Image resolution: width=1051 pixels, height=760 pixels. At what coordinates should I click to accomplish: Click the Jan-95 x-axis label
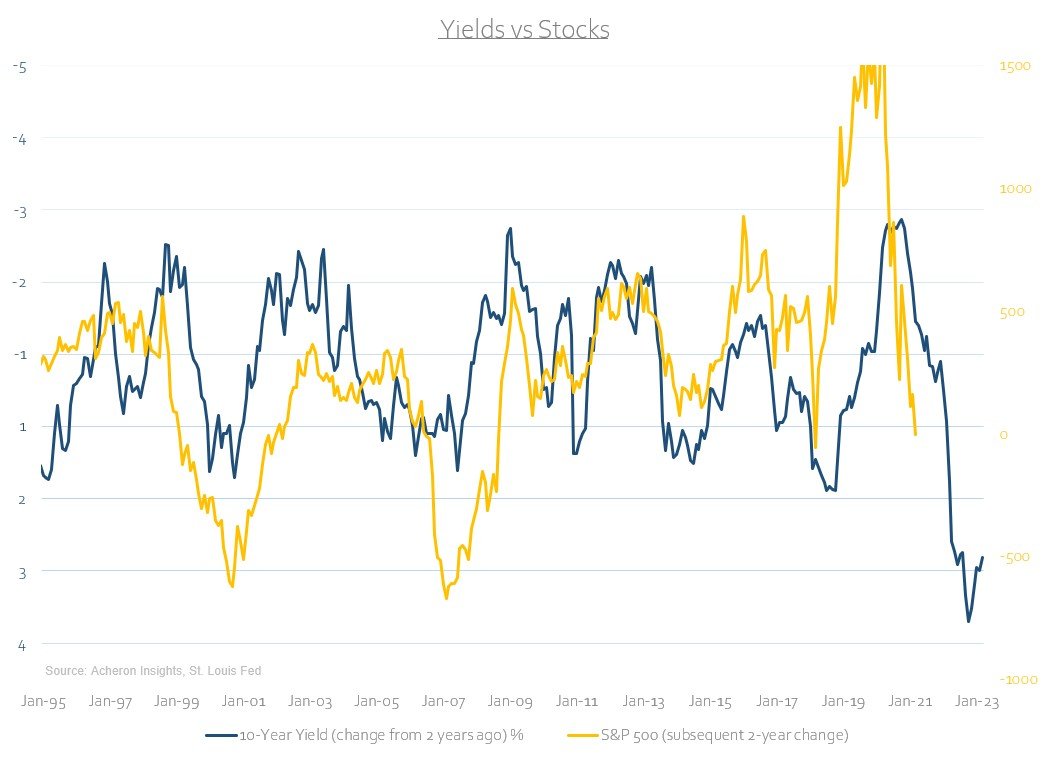[43, 702]
